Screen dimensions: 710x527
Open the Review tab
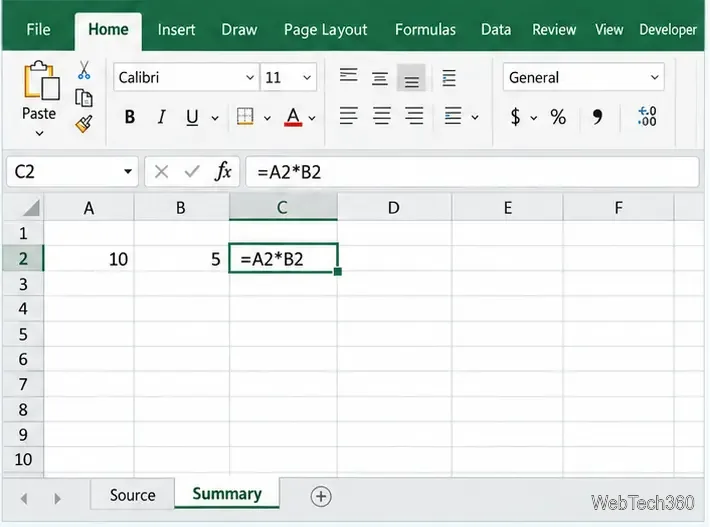pyautogui.click(x=554, y=30)
